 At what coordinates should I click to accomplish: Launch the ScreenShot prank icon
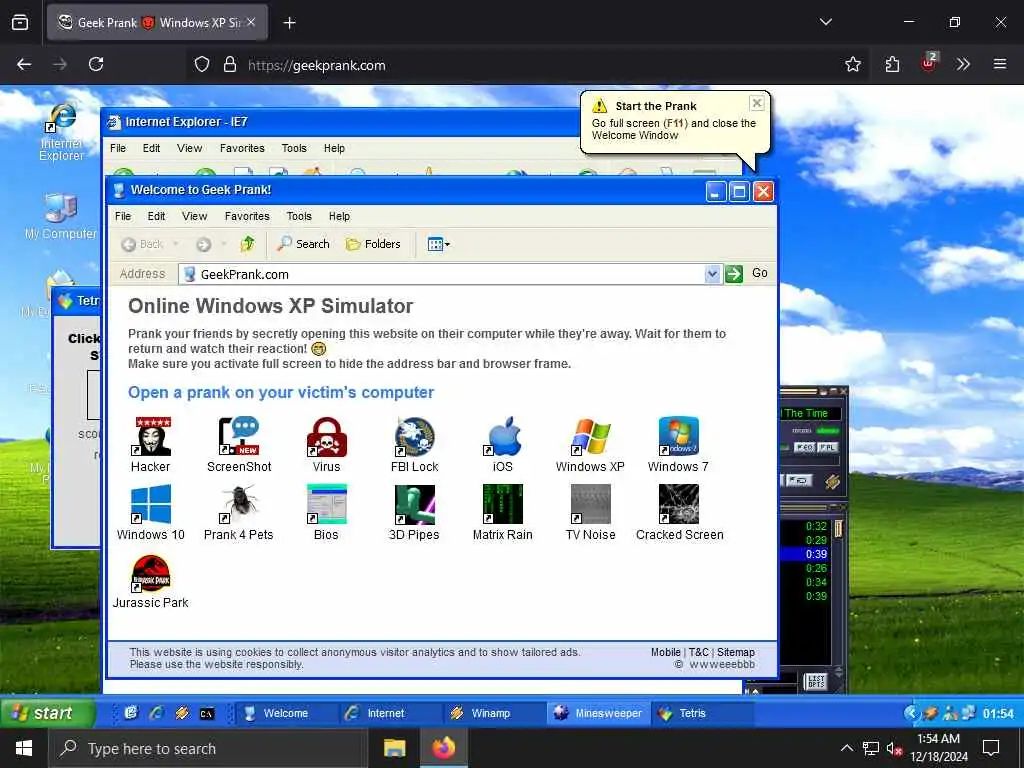(x=239, y=444)
